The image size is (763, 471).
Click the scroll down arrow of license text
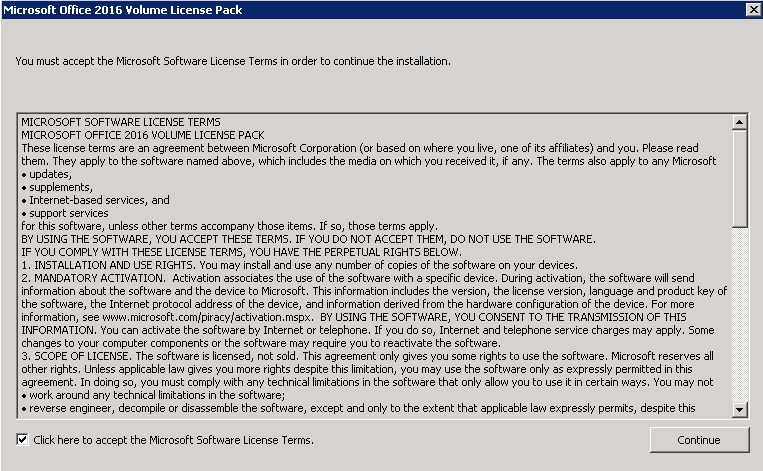740,409
